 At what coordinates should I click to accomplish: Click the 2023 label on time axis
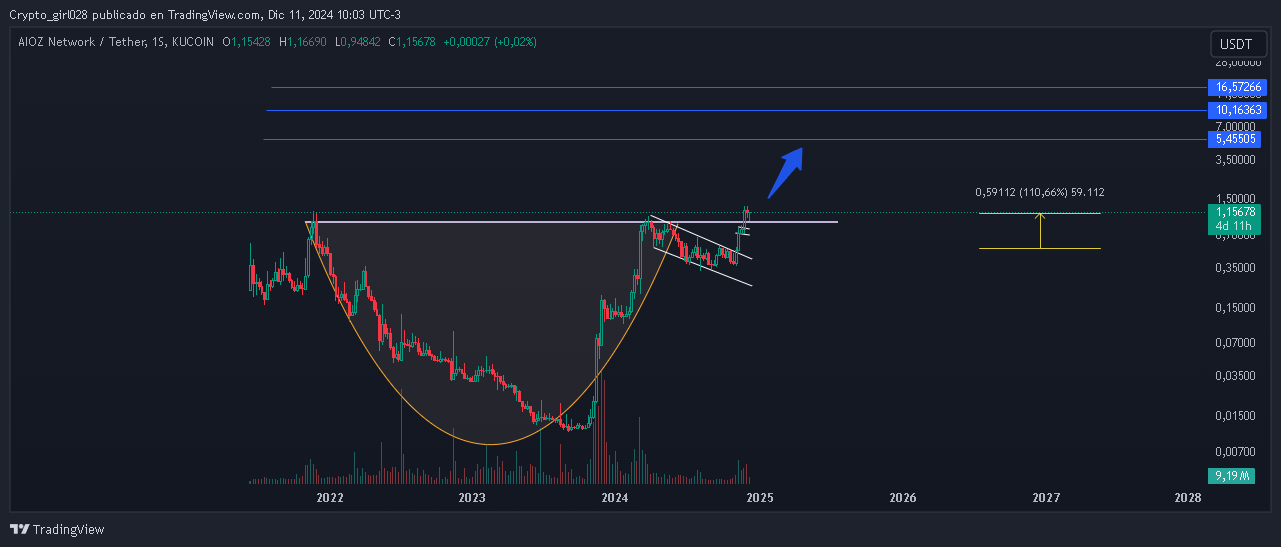(472, 497)
